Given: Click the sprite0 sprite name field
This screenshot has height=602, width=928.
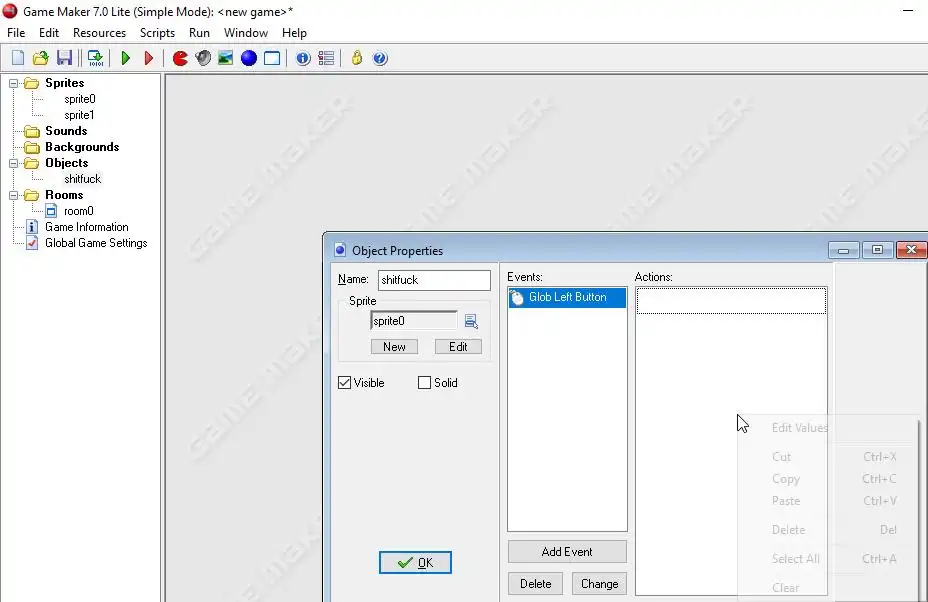Looking at the screenshot, I should pos(414,321).
